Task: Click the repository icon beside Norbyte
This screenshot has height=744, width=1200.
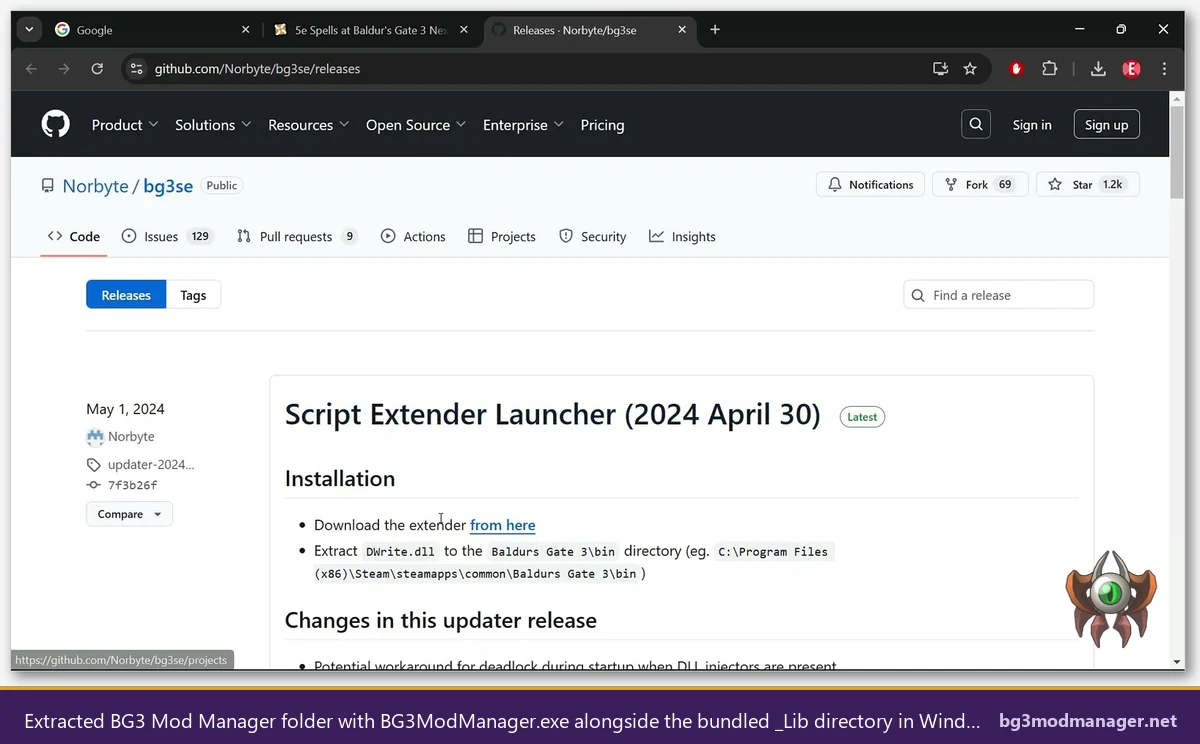Action: pyautogui.click(x=47, y=186)
